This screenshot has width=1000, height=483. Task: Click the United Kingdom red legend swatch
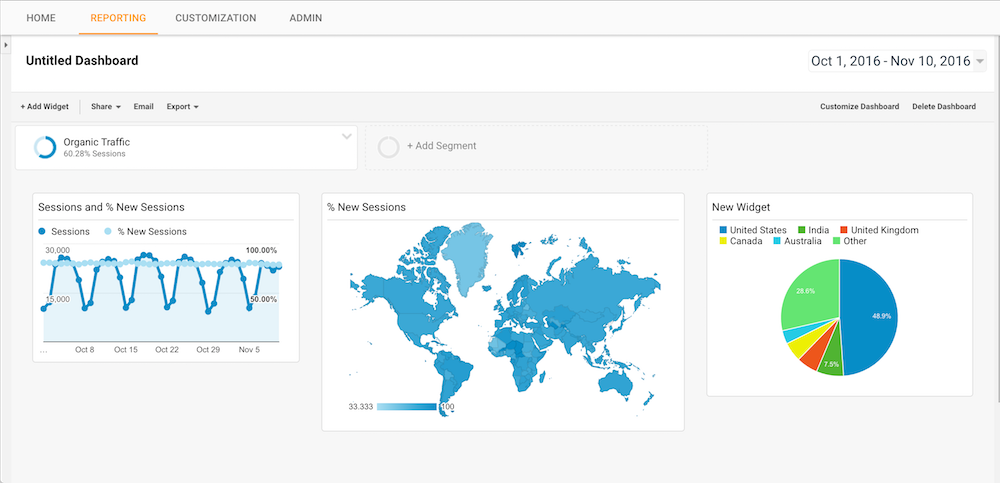pyautogui.click(x=844, y=230)
